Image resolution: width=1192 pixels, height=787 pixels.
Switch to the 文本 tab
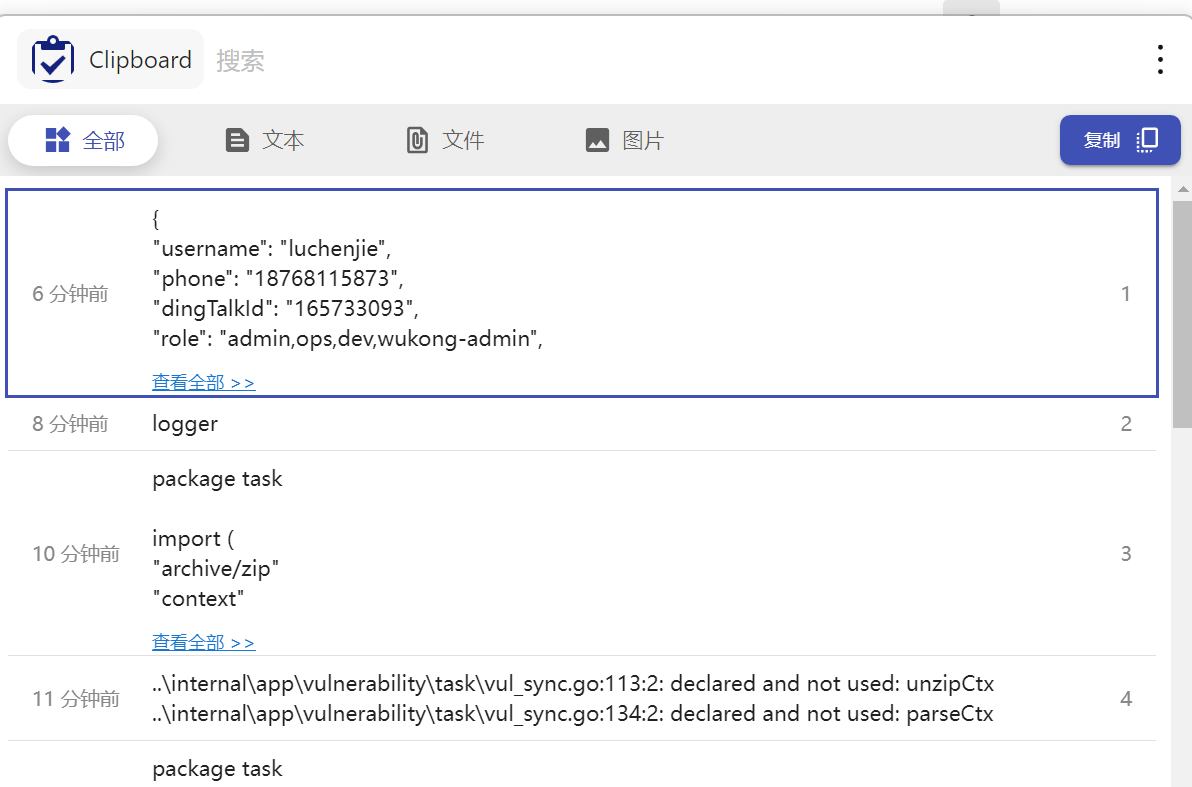click(265, 141)
